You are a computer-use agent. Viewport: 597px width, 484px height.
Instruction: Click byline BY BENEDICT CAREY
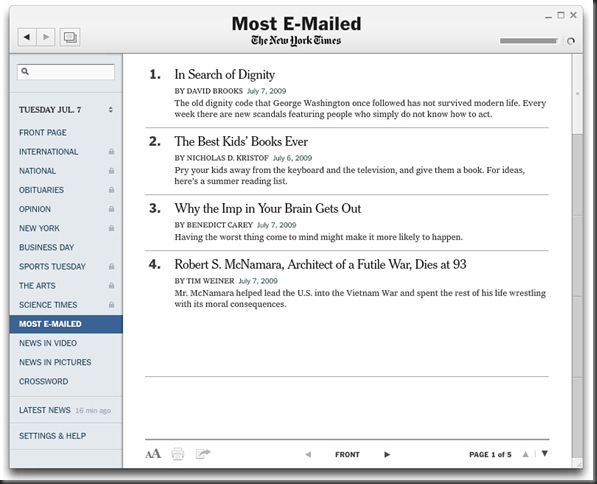214,225
